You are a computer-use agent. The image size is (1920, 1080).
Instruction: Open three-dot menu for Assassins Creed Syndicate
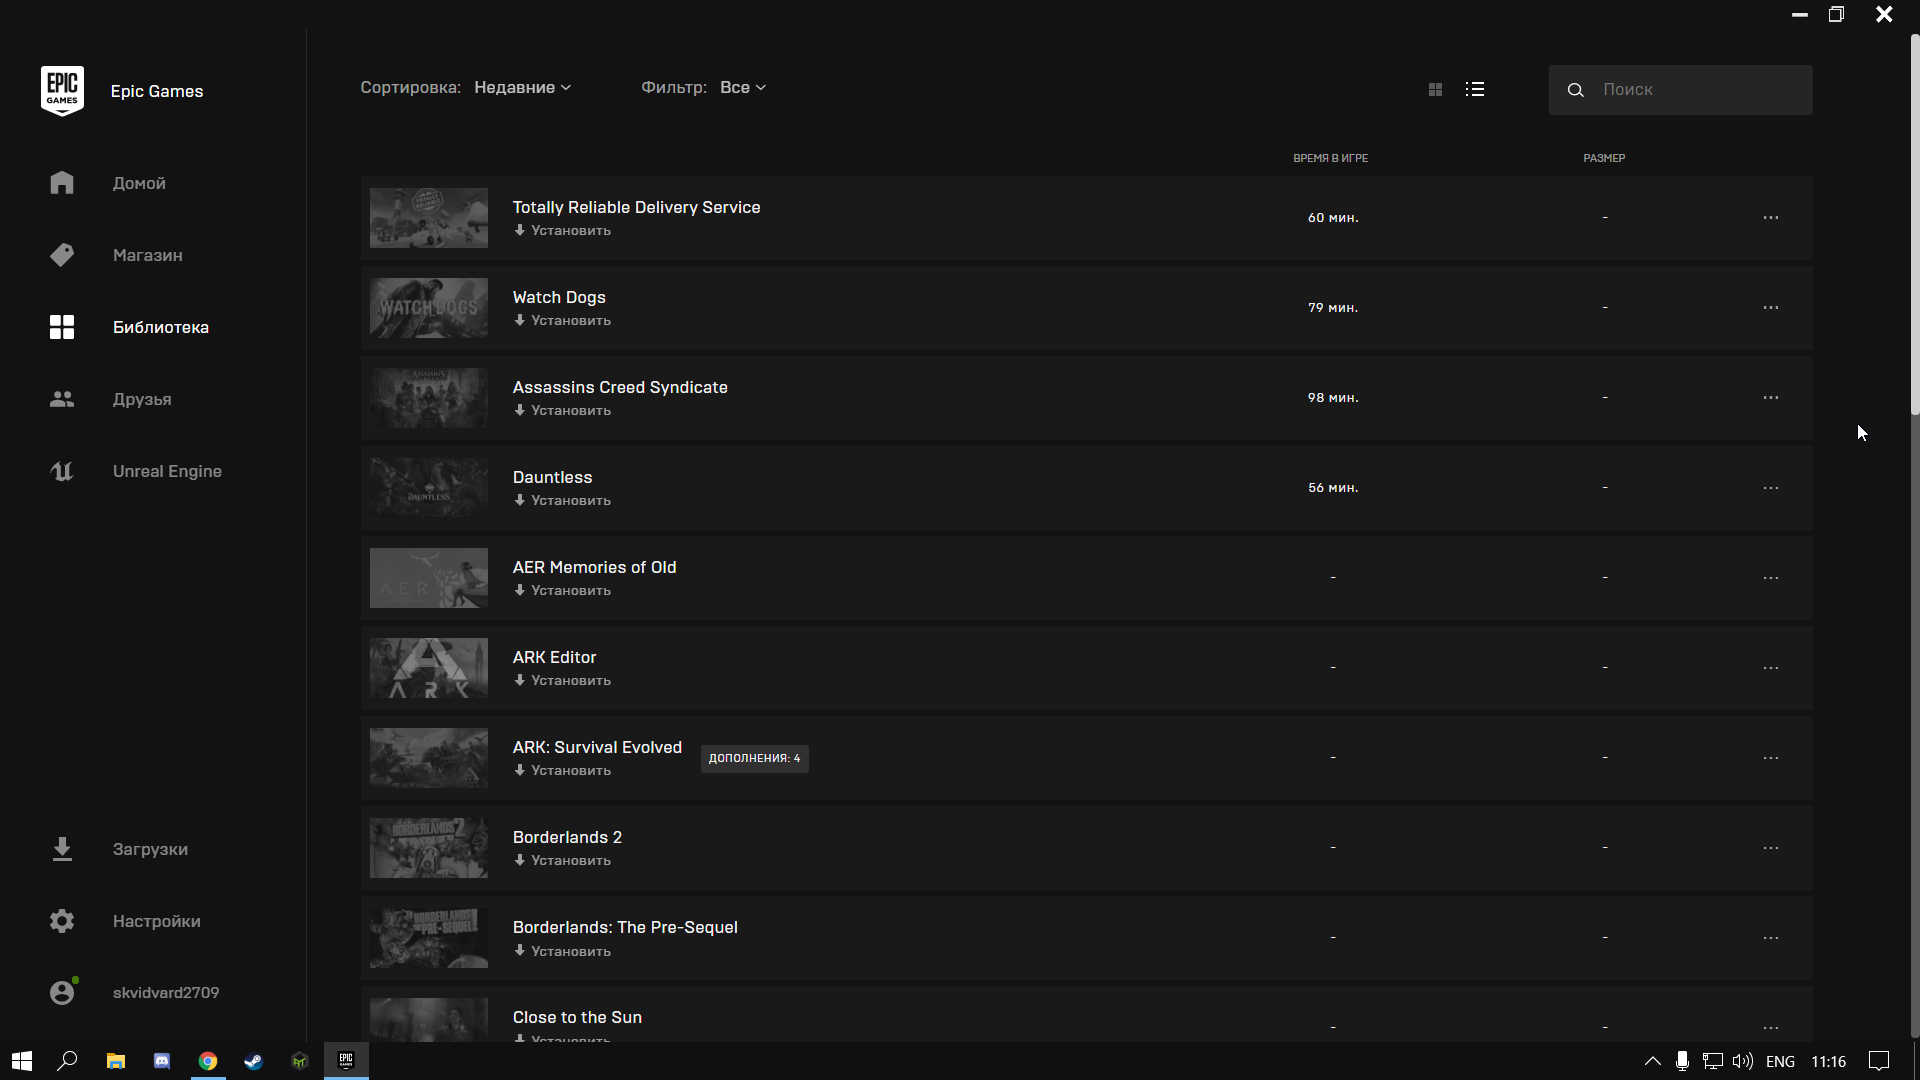click(1771, 397)
